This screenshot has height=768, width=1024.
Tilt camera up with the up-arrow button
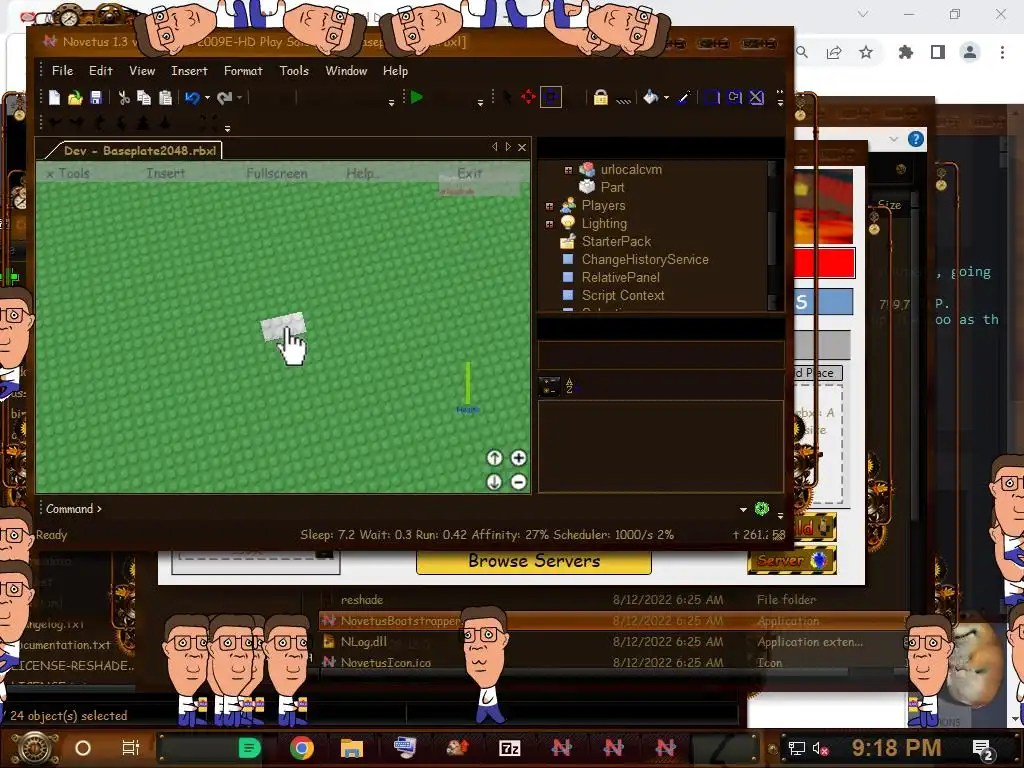tap(494, 458)
